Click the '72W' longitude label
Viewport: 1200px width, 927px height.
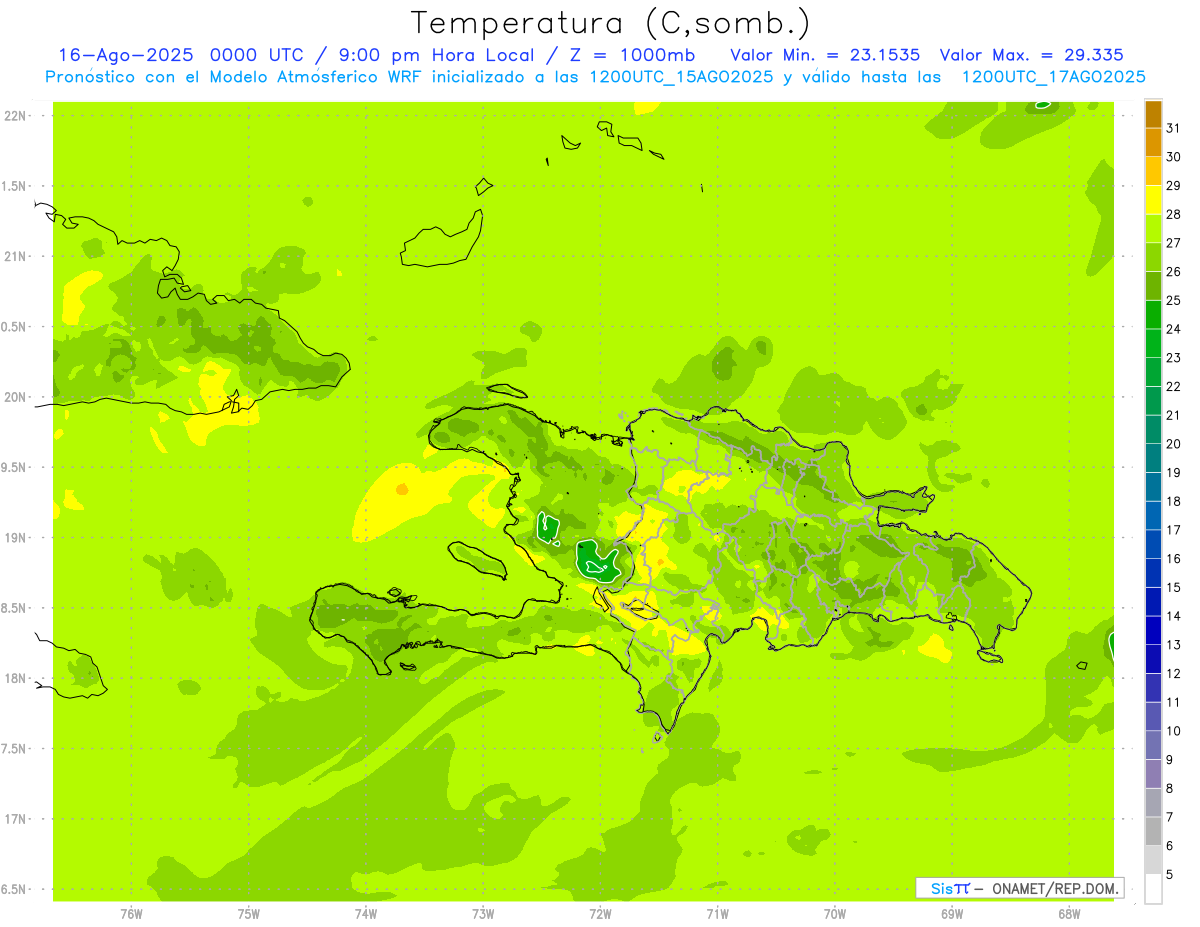(600, 914)
